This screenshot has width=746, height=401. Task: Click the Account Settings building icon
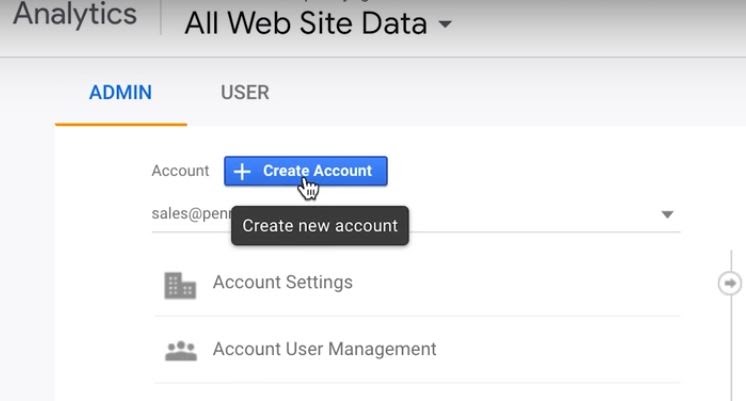(x=180, y=285)
